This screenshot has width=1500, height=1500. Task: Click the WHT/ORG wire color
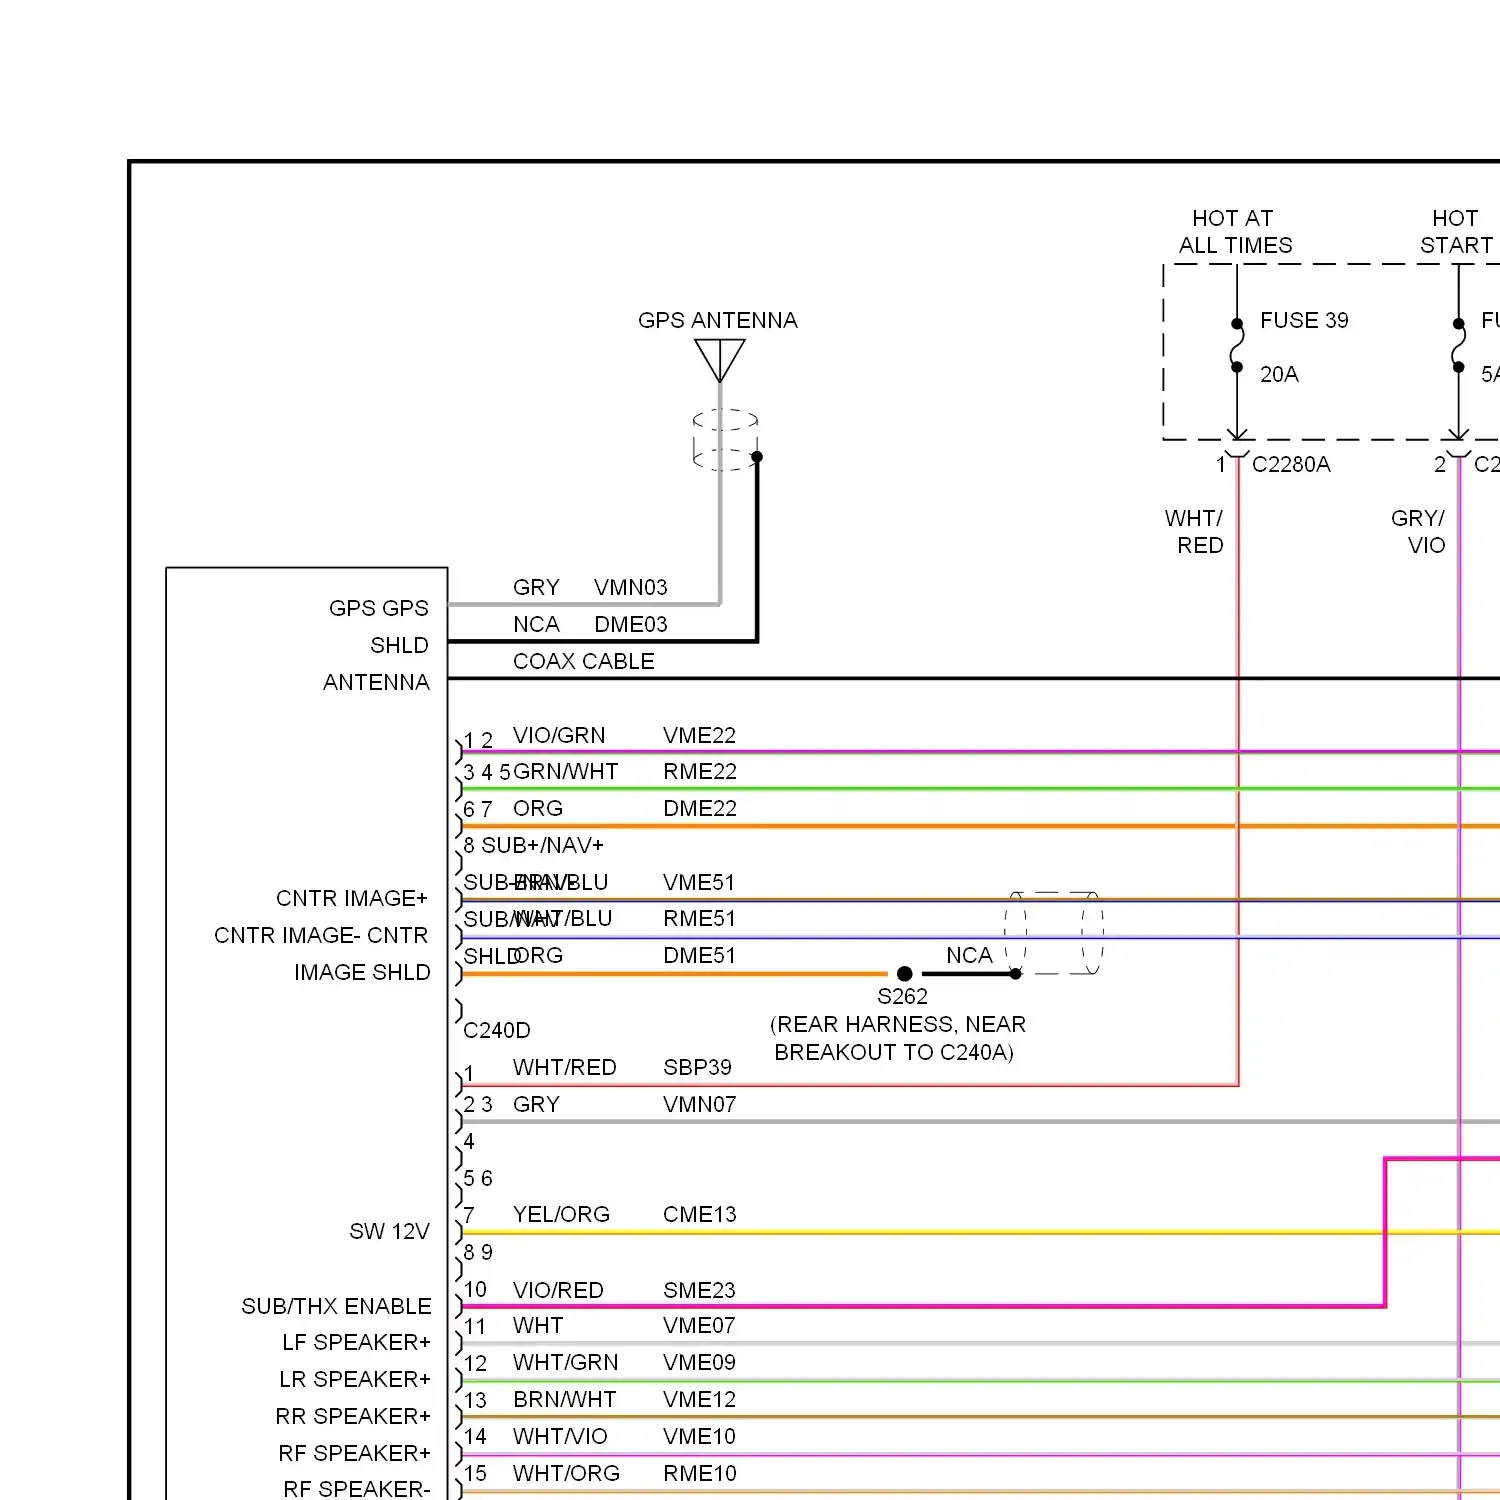click(566, 1473)
